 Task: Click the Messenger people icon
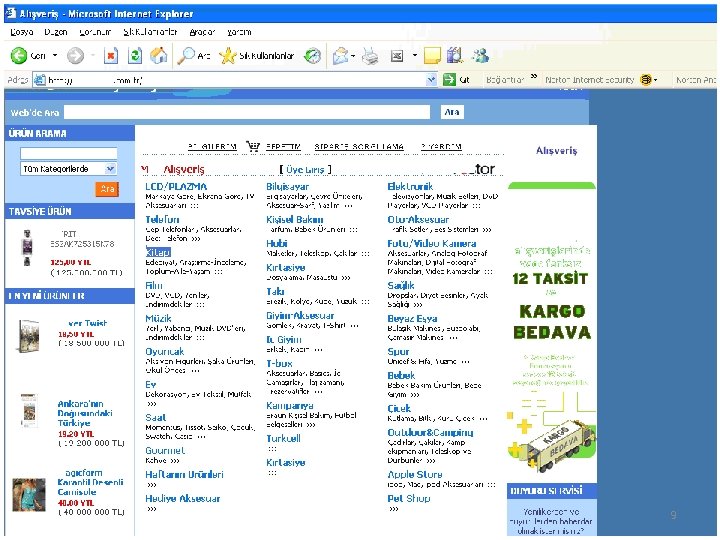[481, 56]
